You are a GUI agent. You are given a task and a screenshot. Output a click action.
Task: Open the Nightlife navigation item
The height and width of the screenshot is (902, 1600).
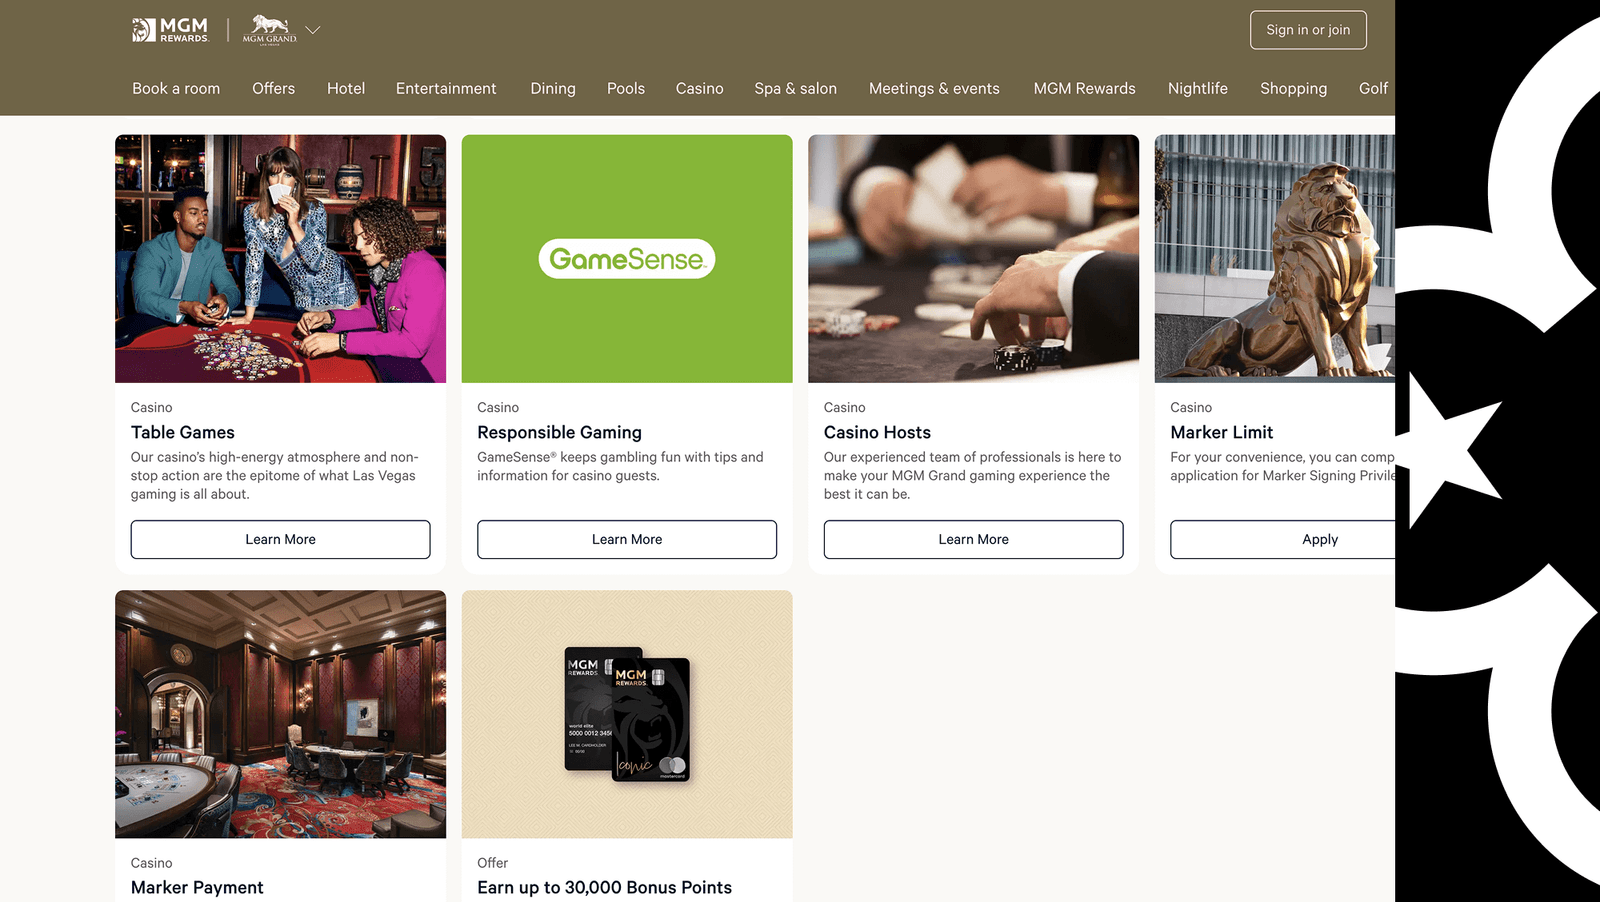point(1197,88)
